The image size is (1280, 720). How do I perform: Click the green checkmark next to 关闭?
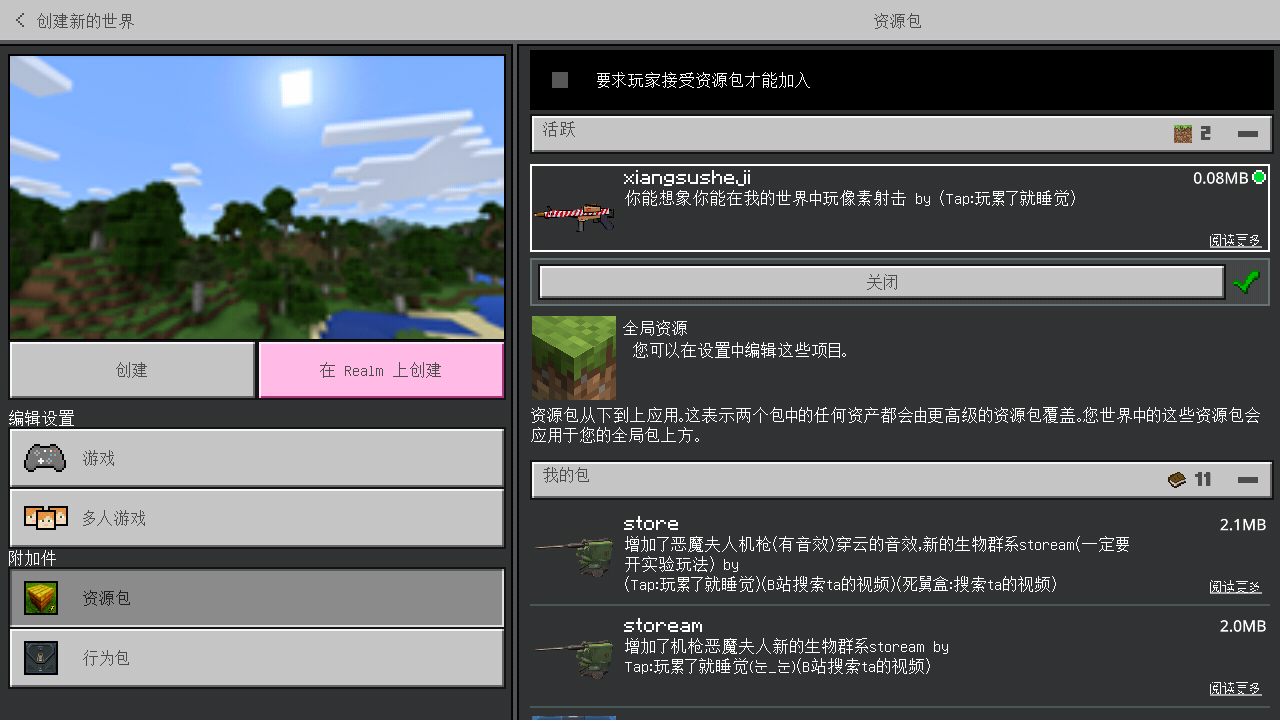[1246, 282]
